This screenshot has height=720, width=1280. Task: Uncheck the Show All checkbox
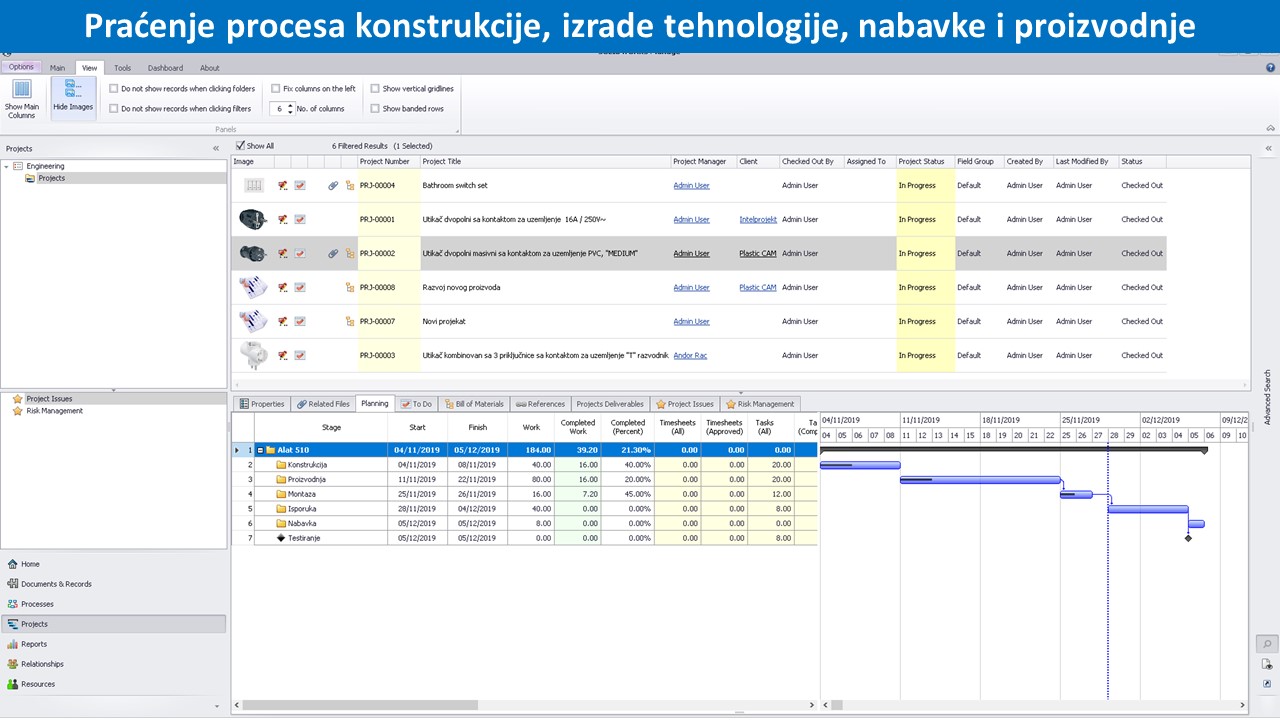240,146
